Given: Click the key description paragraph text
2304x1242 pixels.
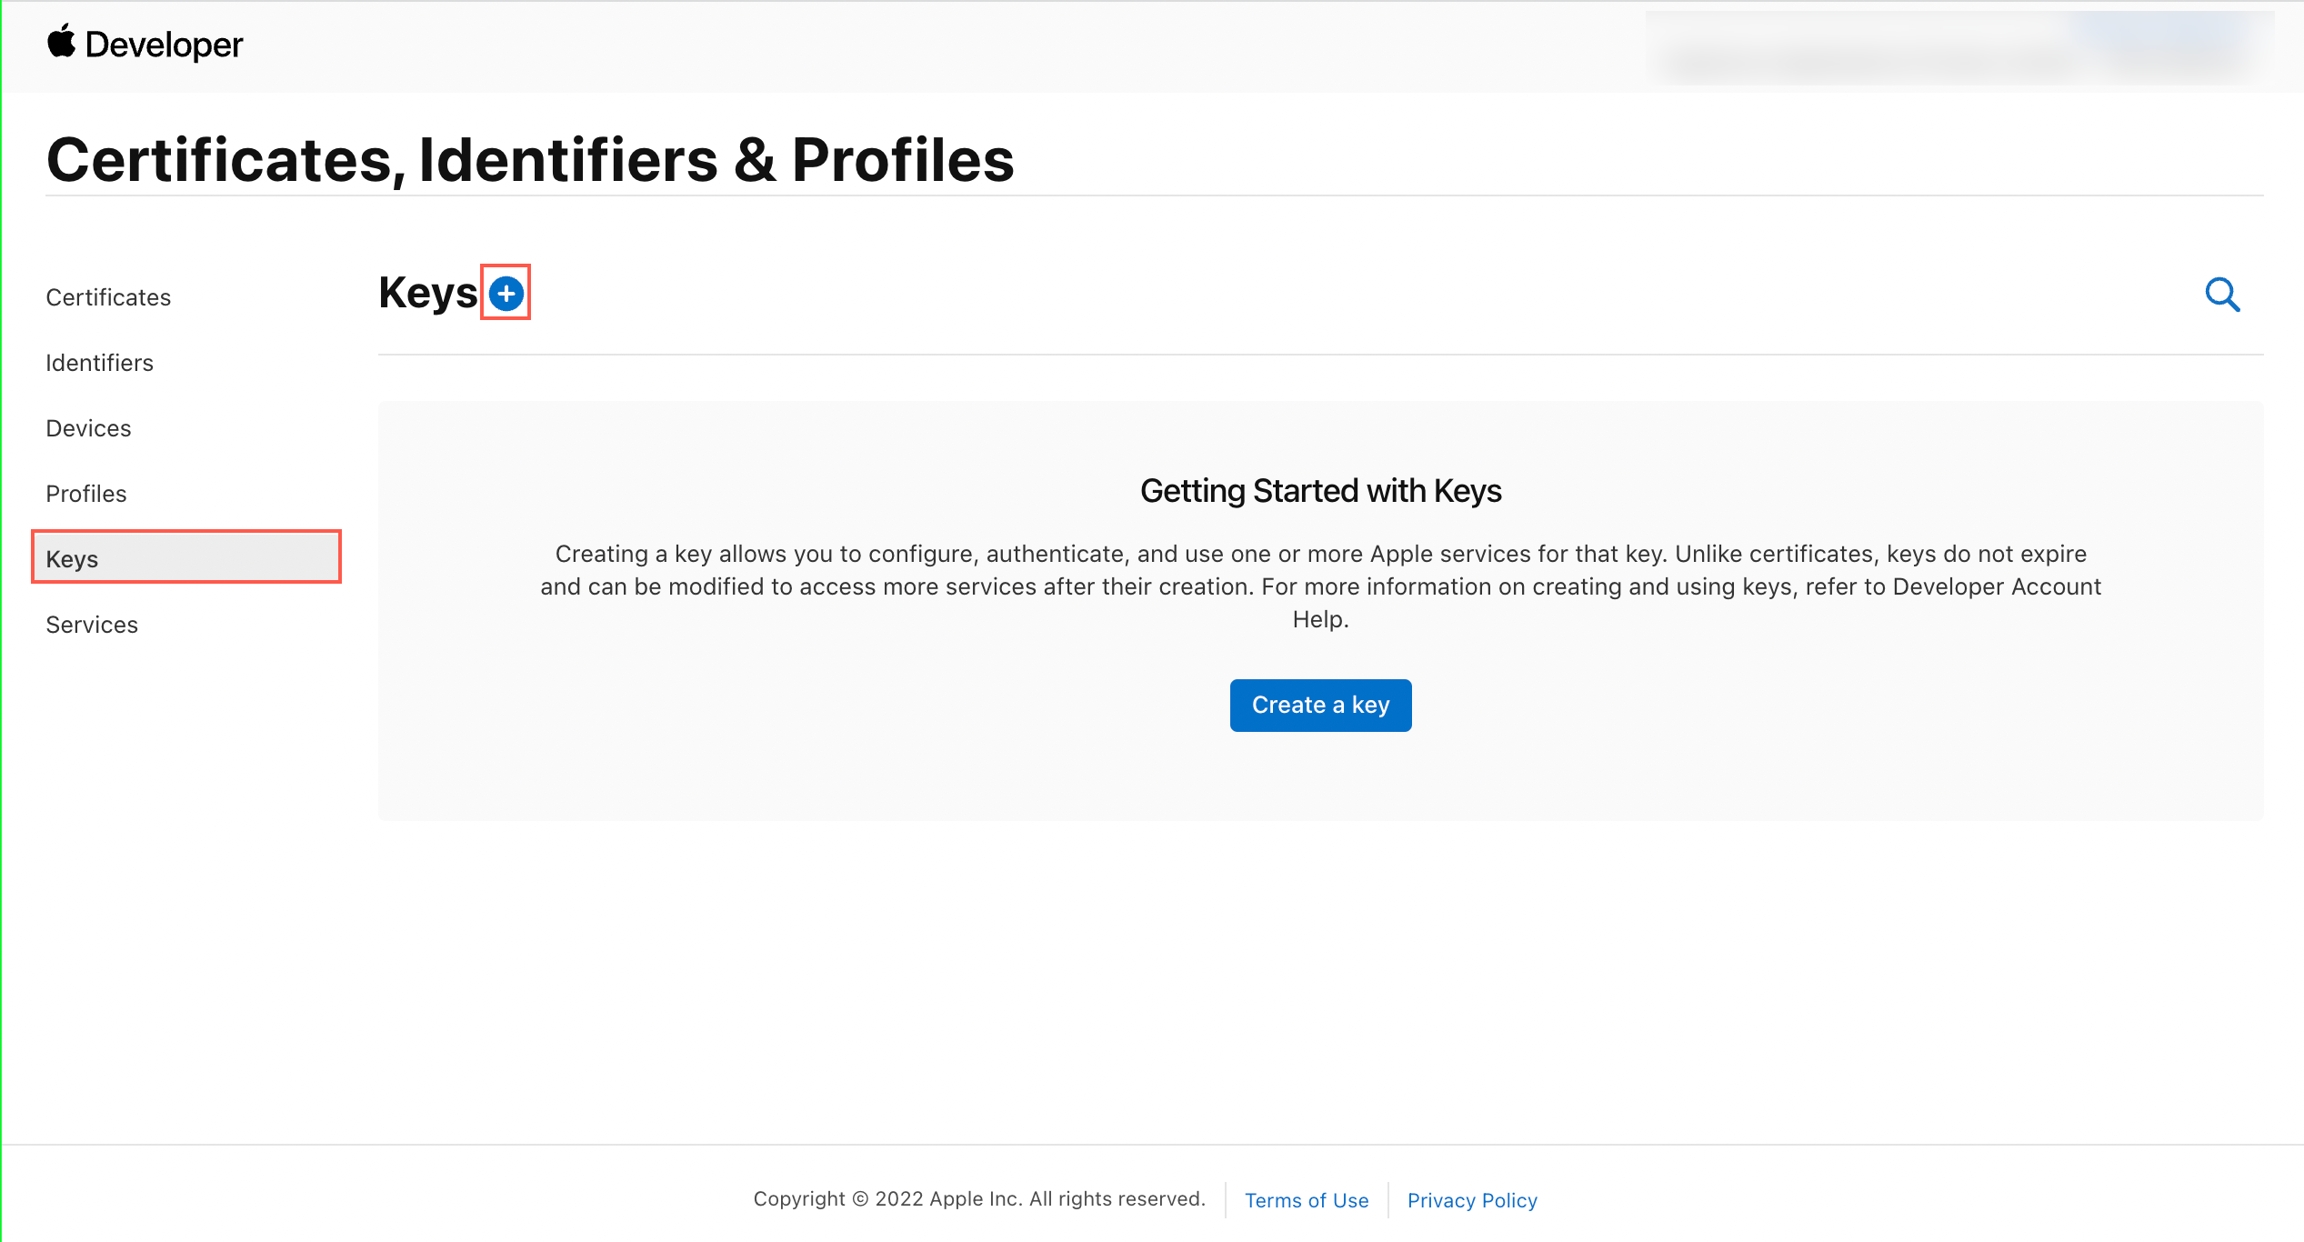Looking at the screenshot, I should click(1320, 570).
